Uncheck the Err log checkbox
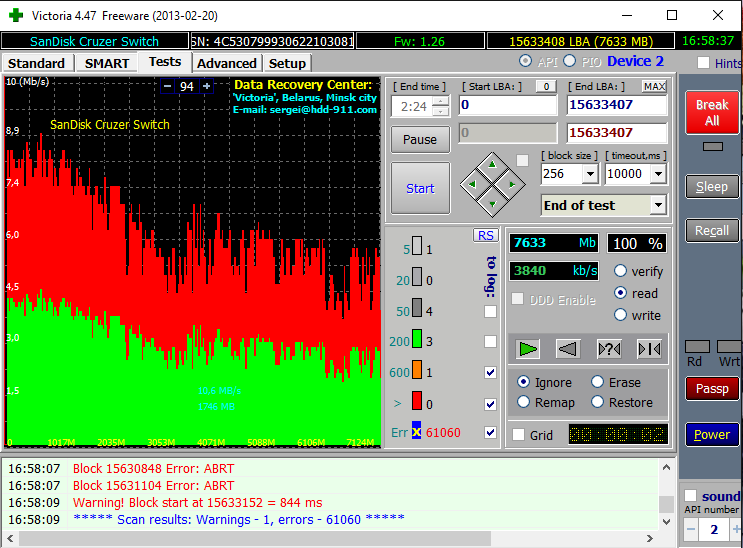This screenshot has width=743, height=548. pyautogui.click(x=490, y=433)
